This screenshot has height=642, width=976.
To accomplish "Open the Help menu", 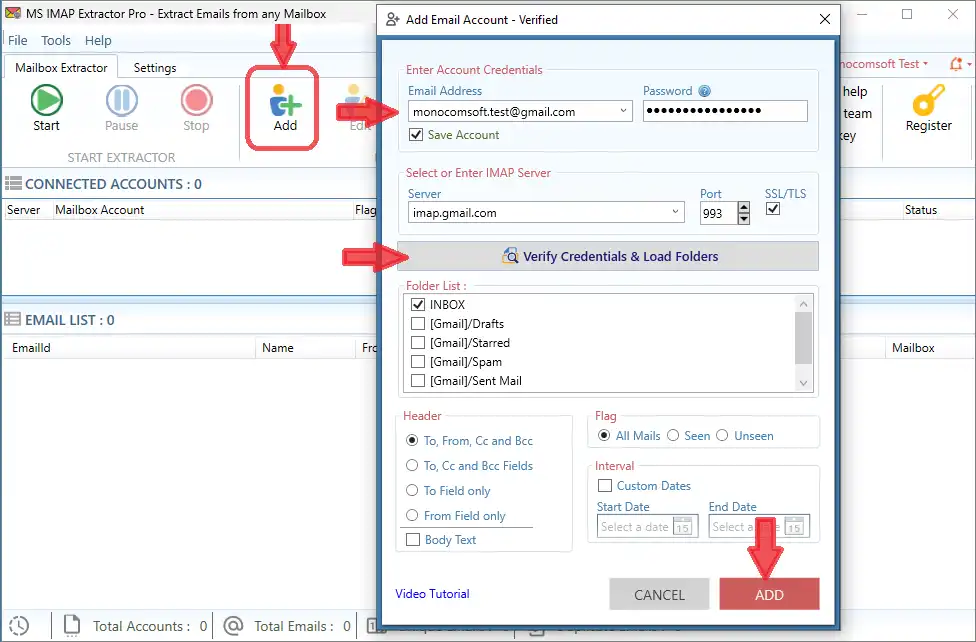I will 98,40.
